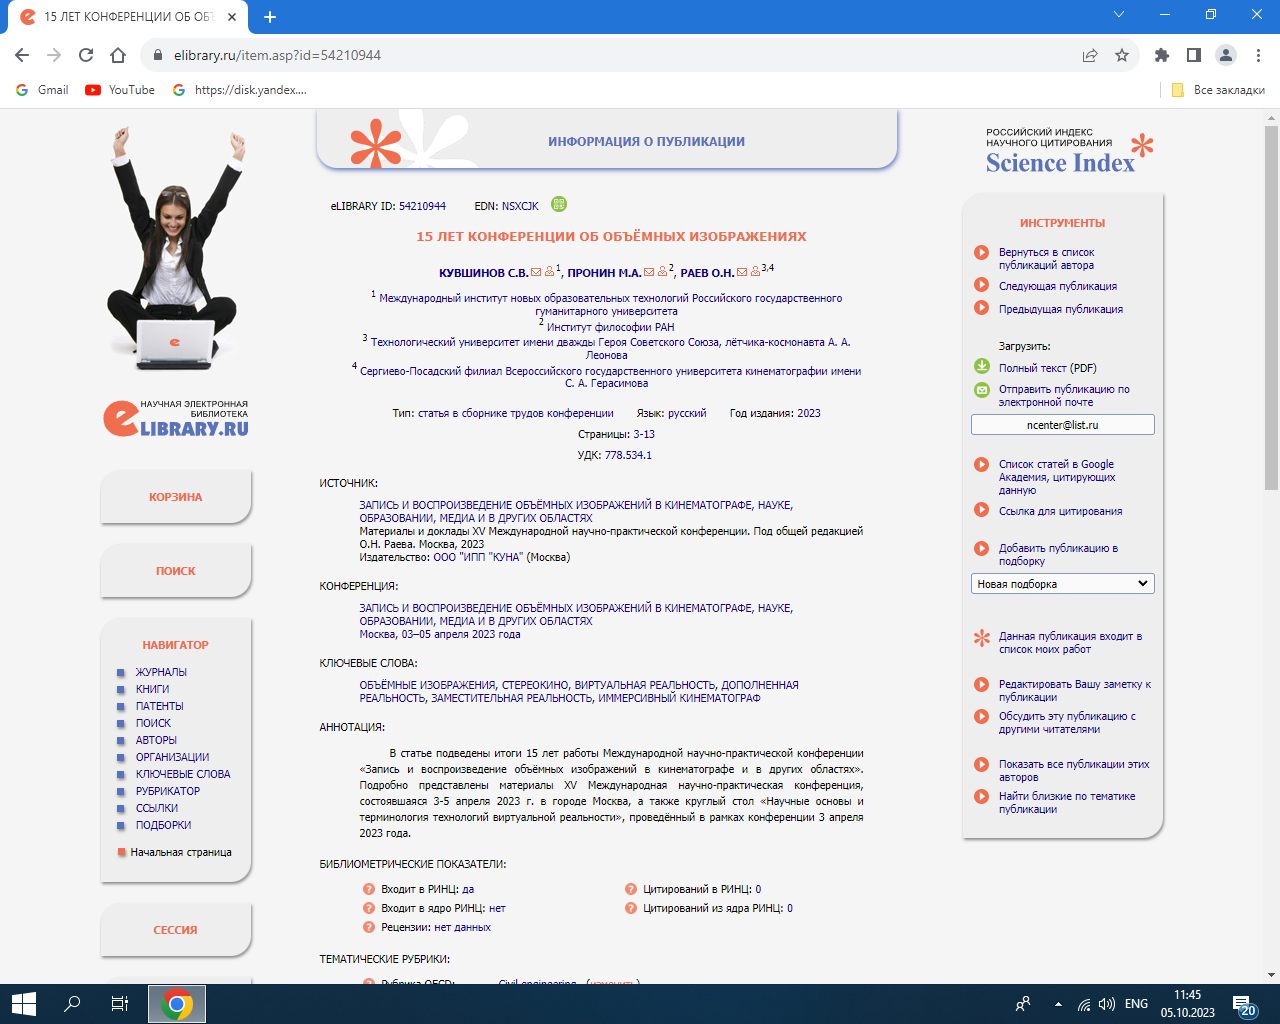Click ENG language indicator in taskbar
Viewport: 1280px width, 1024px height.
coord(1136,1004)
